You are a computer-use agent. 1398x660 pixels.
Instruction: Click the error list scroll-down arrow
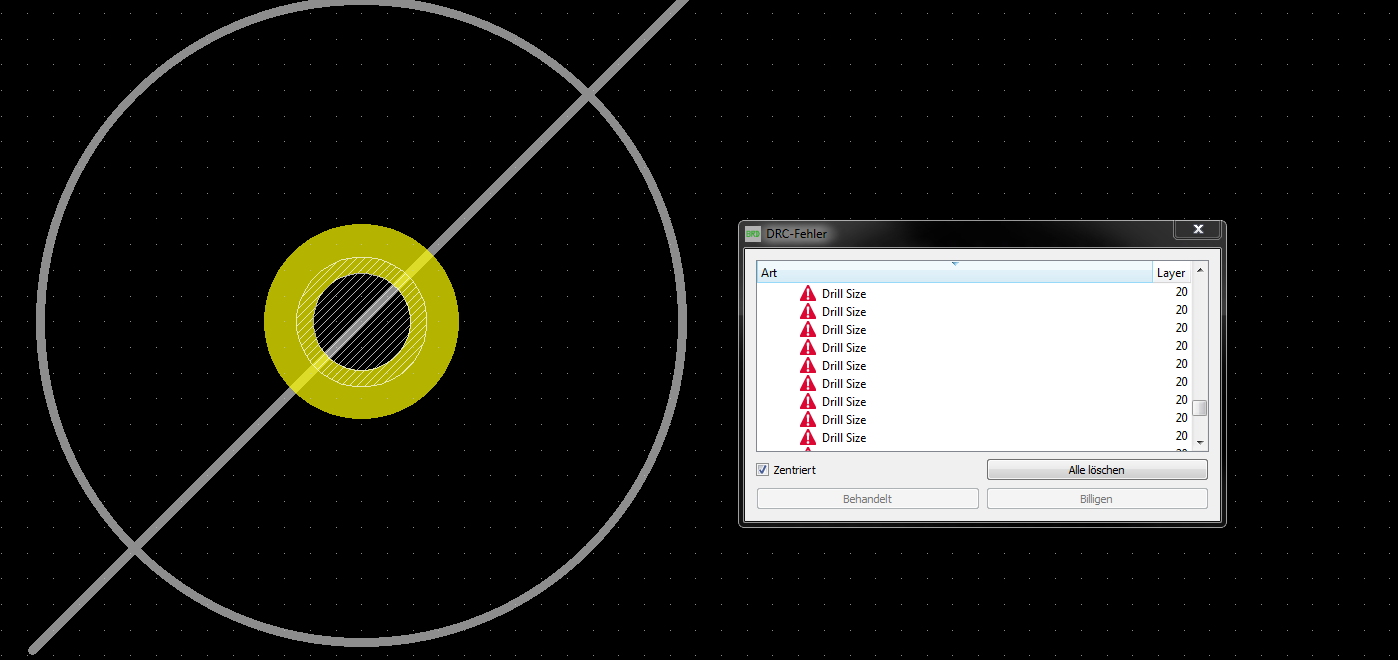[1201, 443]
